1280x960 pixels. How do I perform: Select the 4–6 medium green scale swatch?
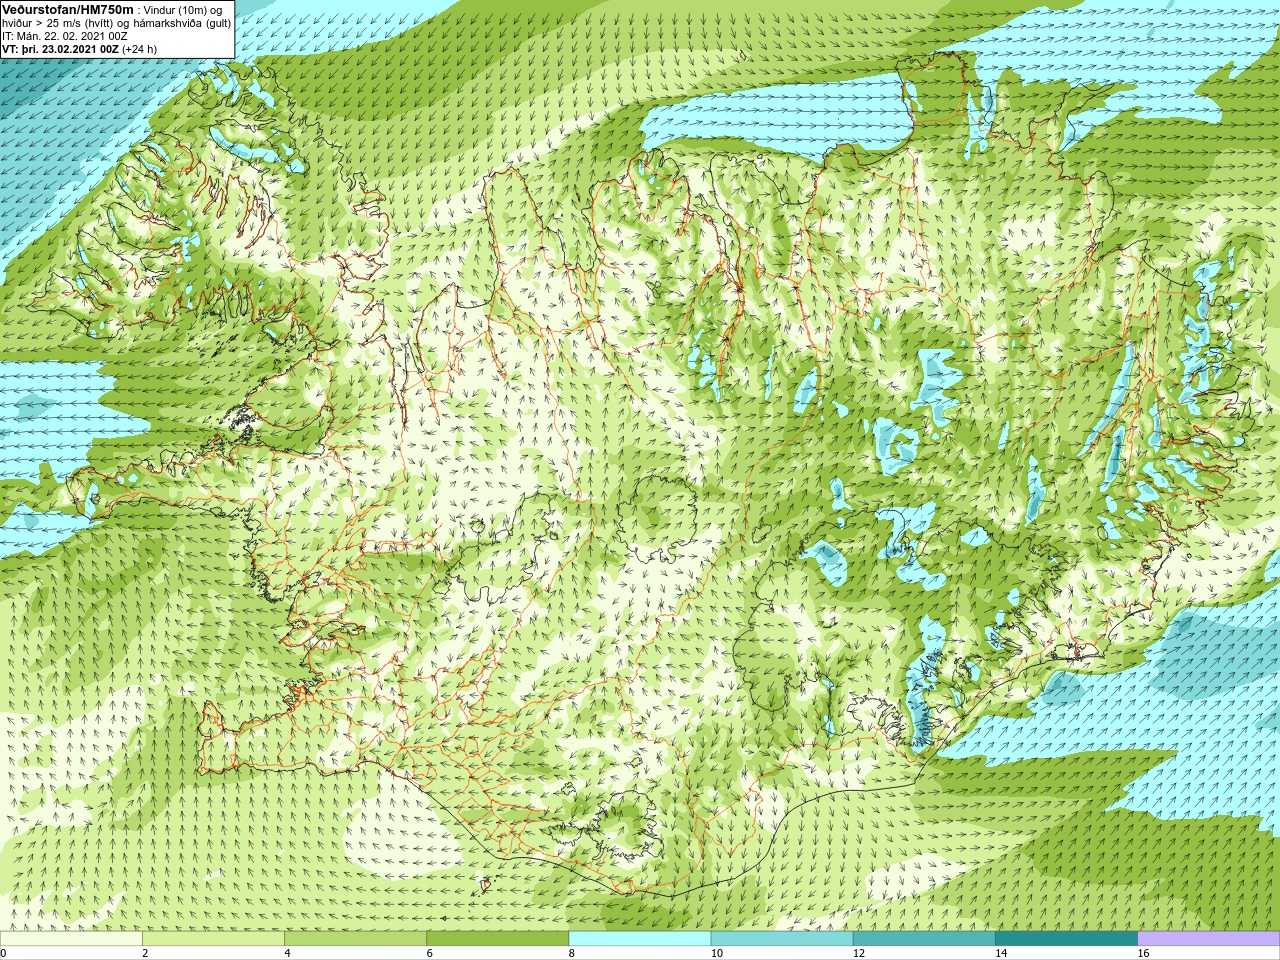pos(355,939)
